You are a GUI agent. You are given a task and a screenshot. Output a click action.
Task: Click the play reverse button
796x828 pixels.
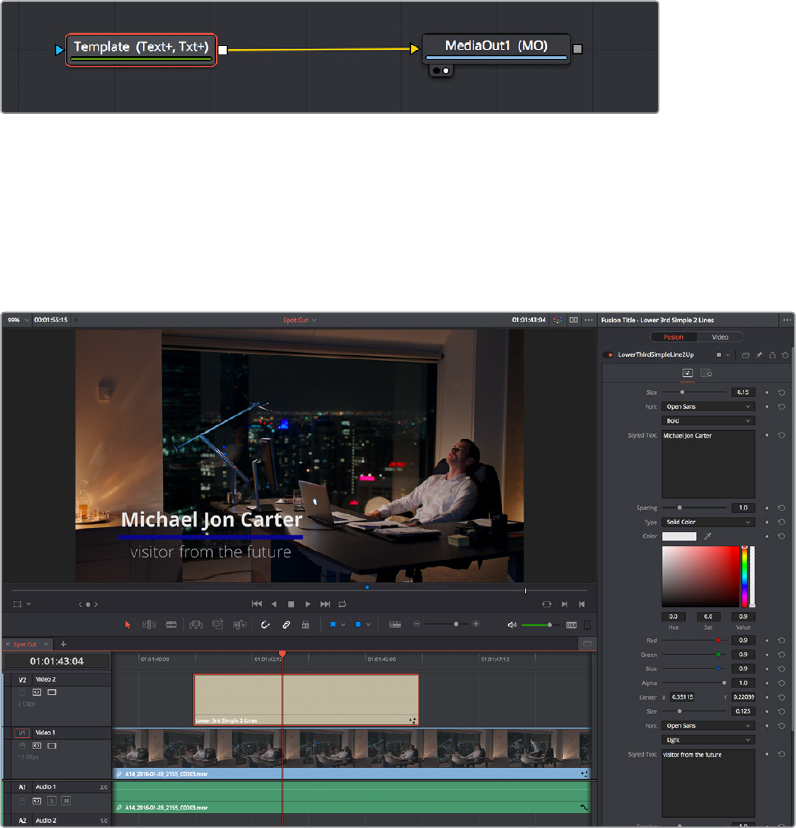coord(274,604)
